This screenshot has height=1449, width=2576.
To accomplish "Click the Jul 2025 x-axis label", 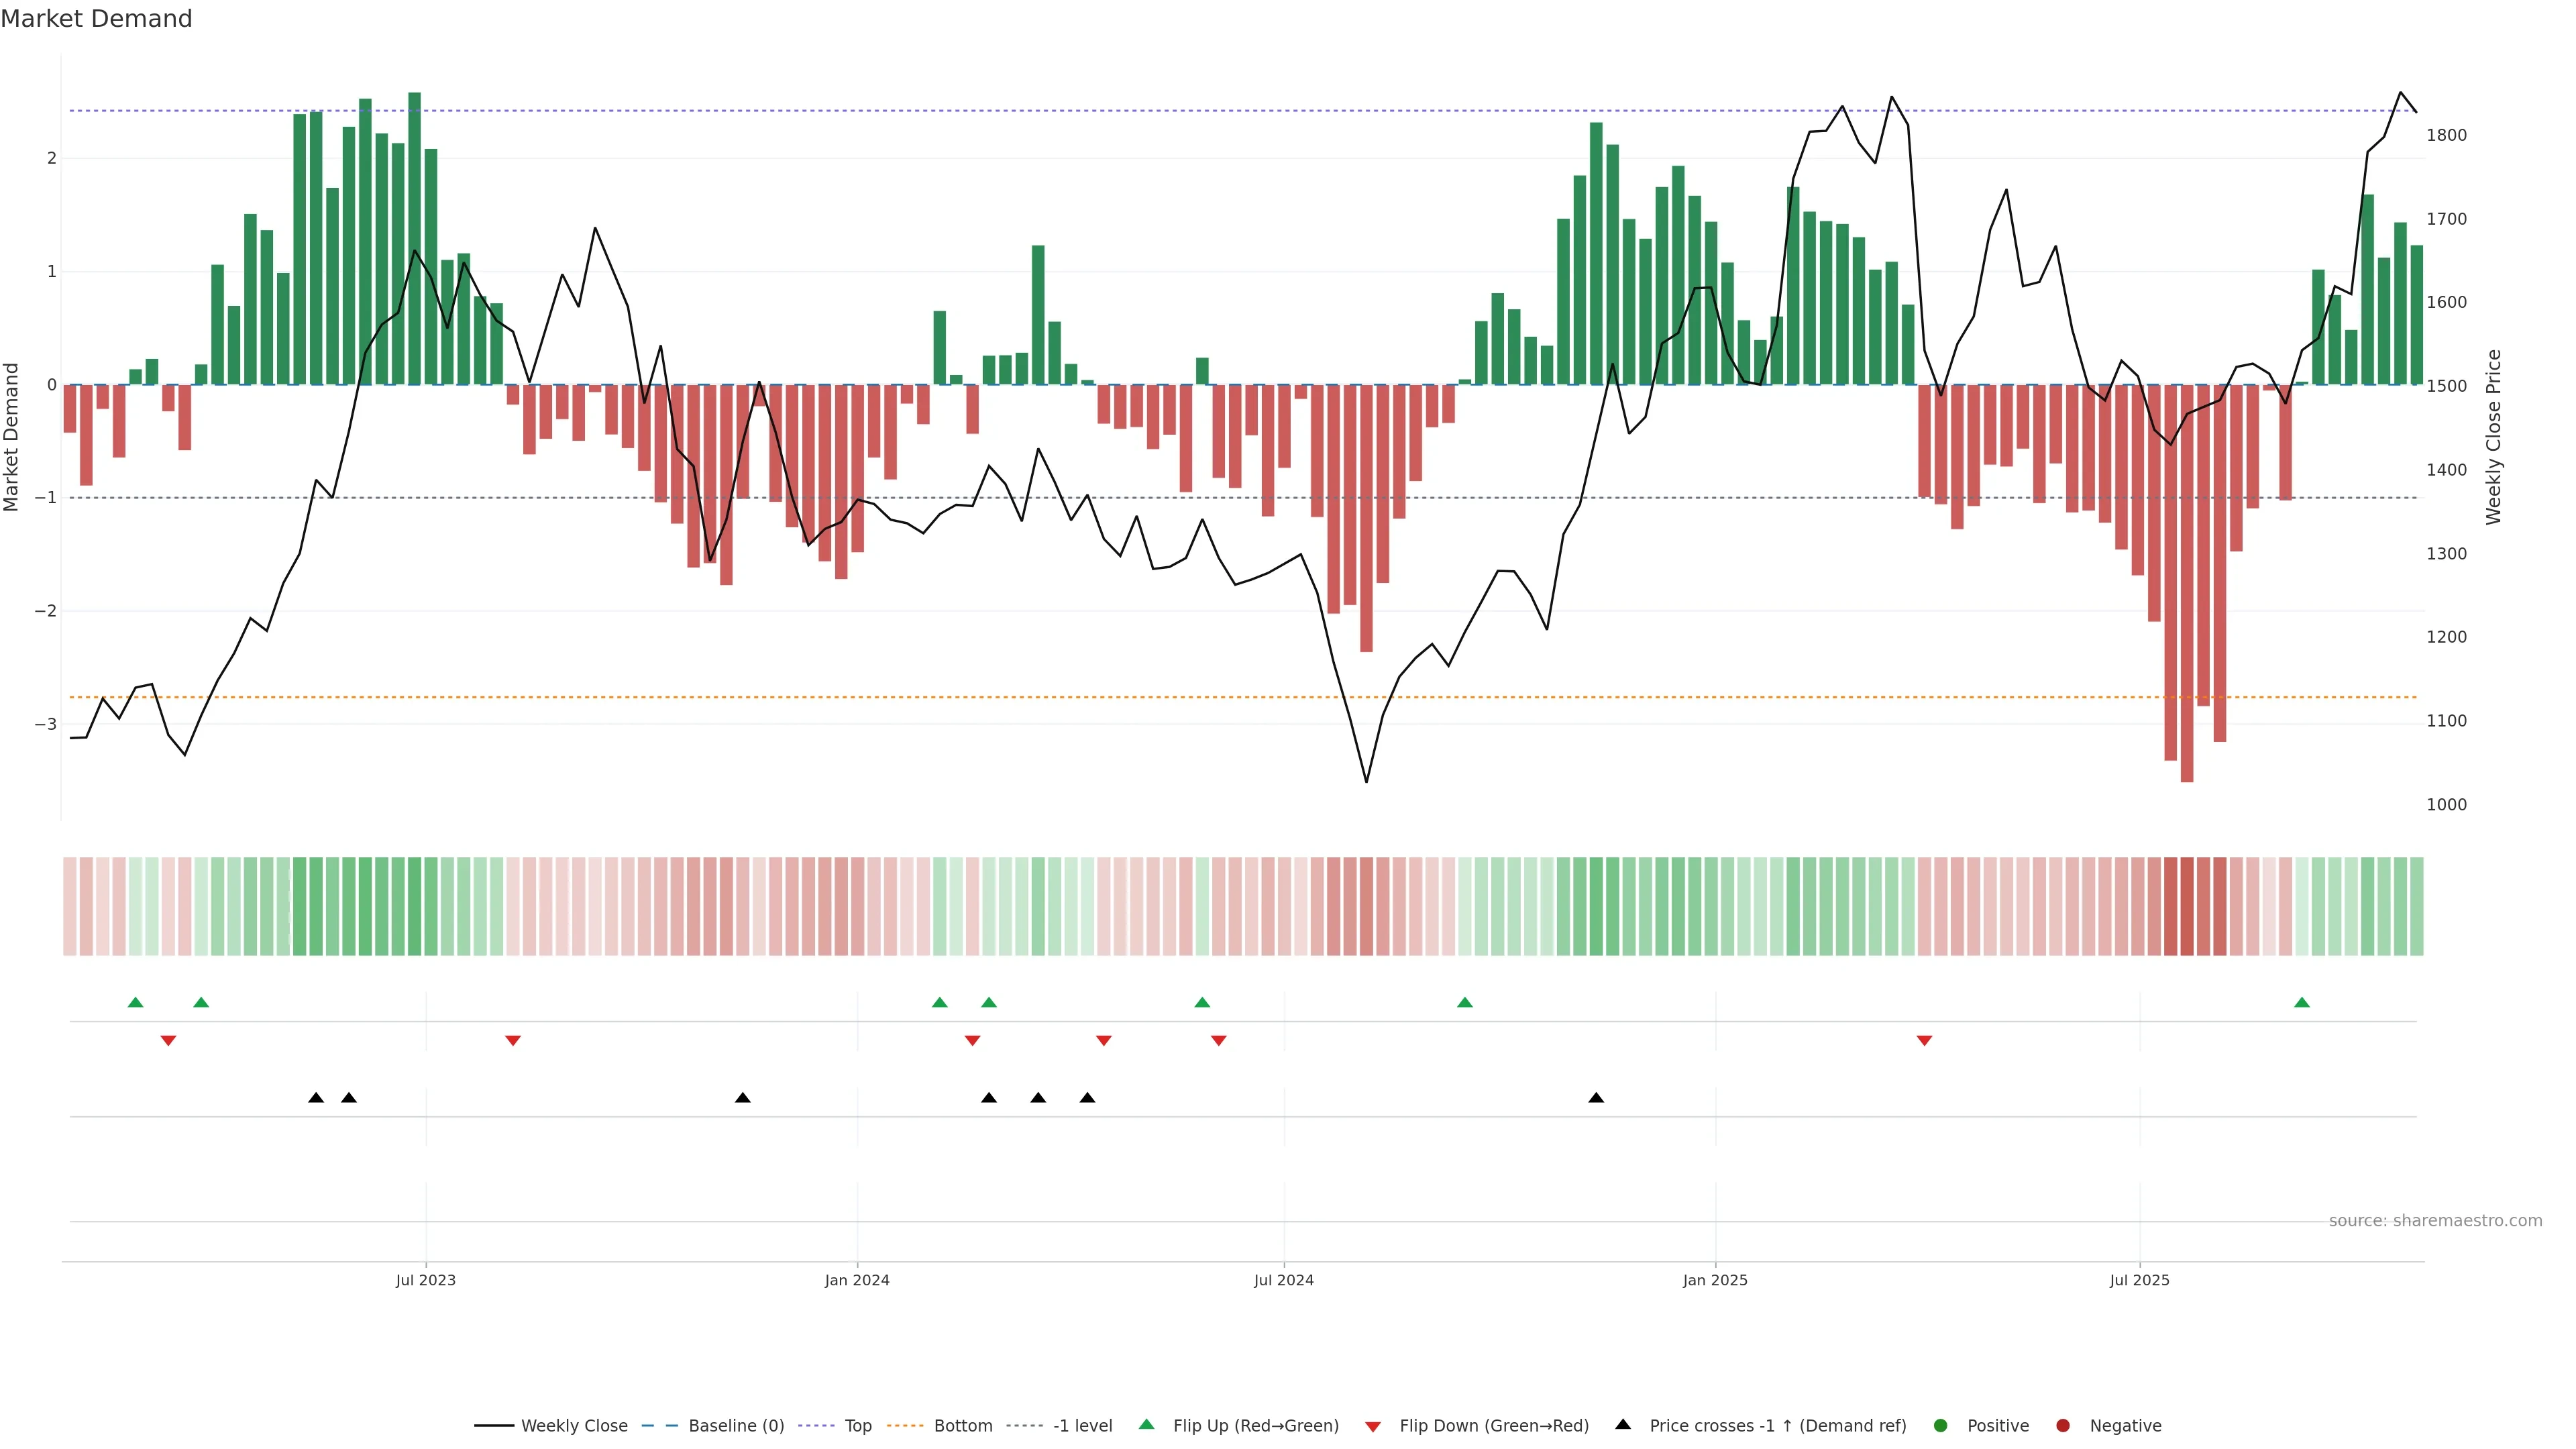I will click(x=2139, y=1280).
